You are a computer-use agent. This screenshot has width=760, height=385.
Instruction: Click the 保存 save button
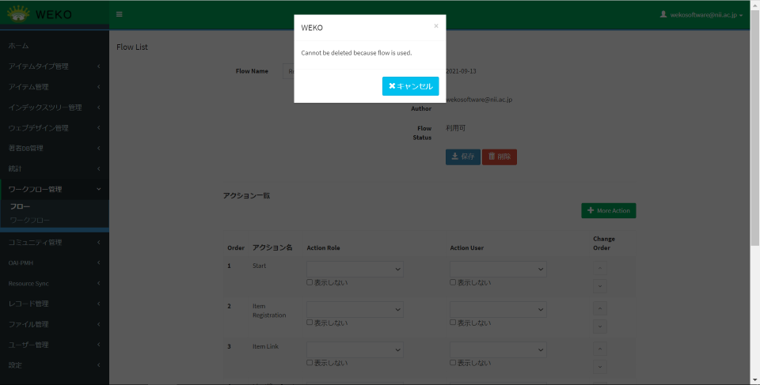(463, 157)
